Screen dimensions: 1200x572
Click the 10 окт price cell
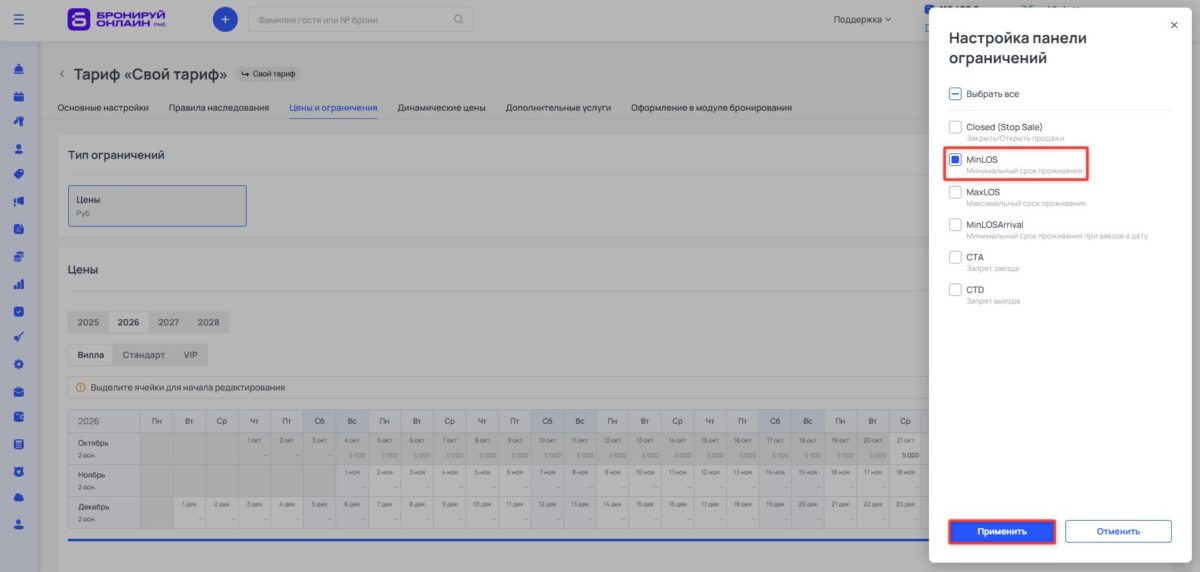coord(547,447)
